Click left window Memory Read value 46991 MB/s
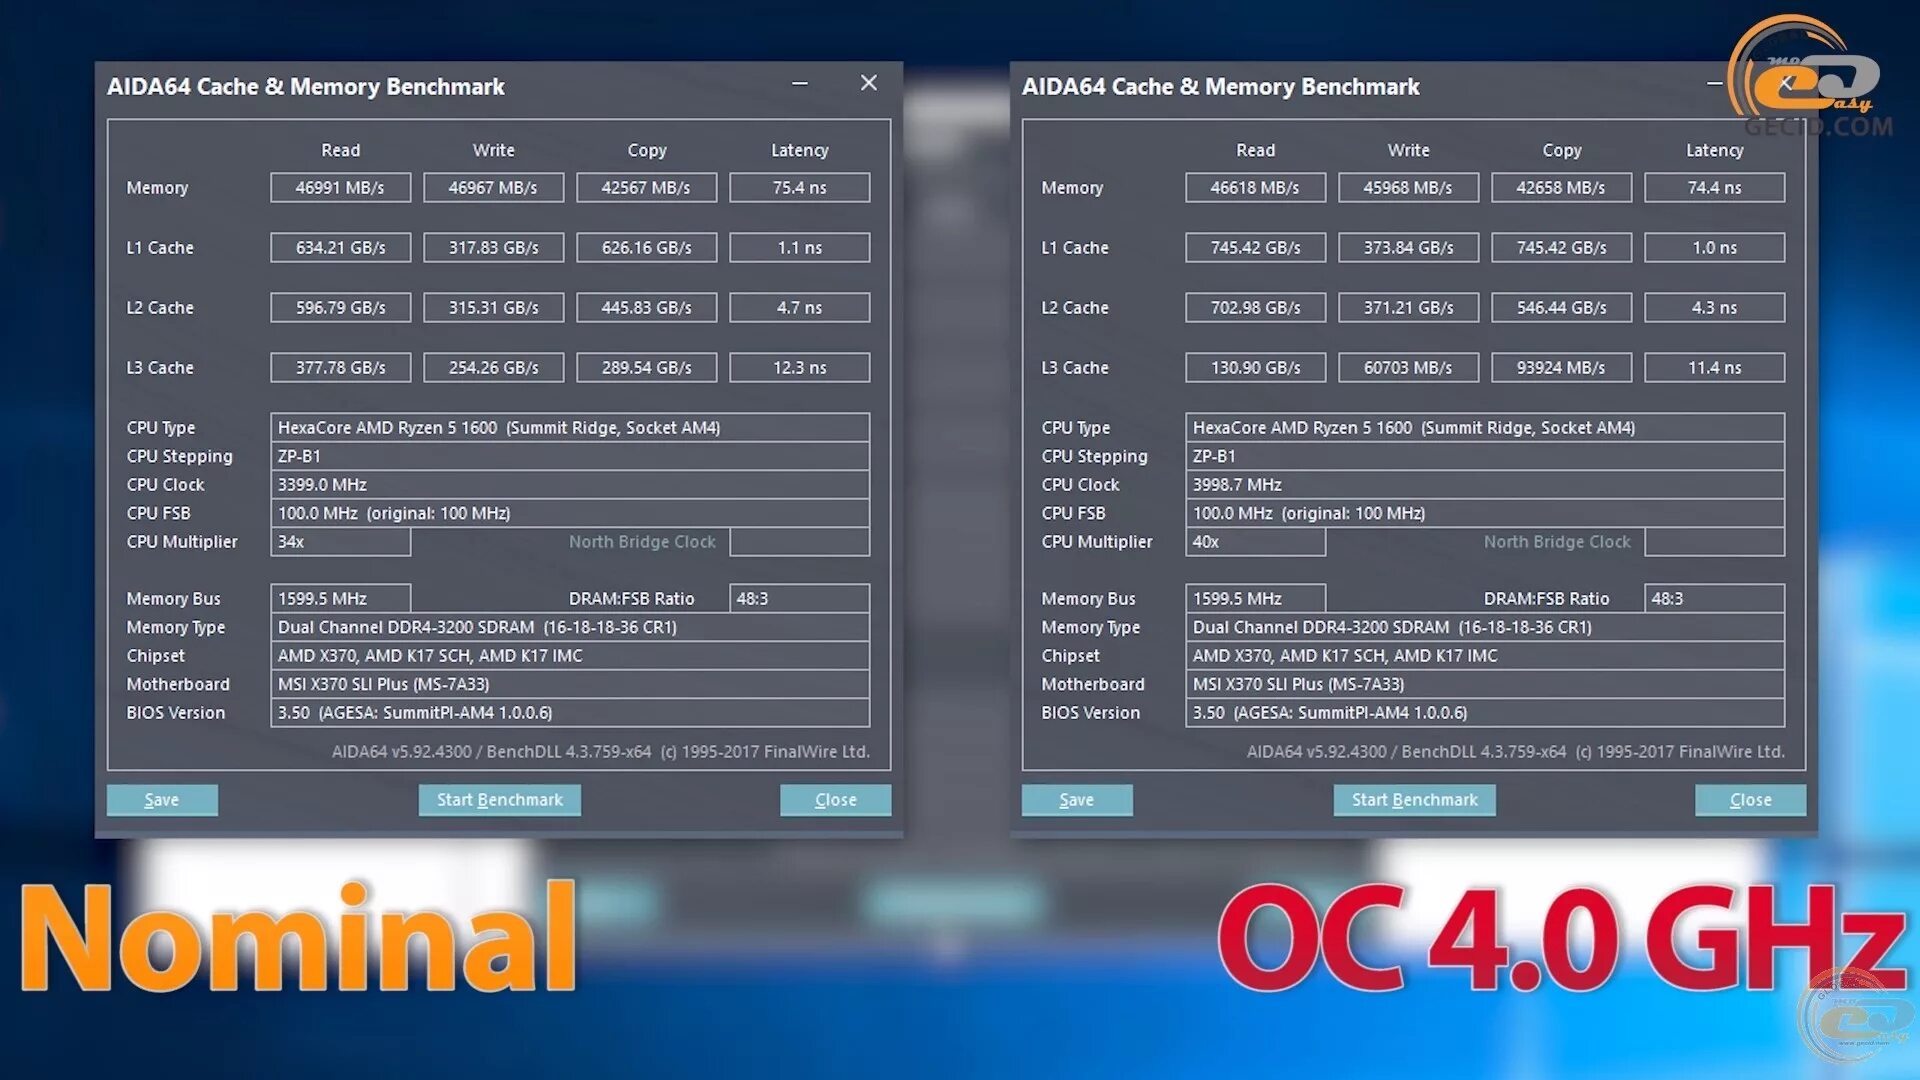The width and height of the screenshot is (1920, 1080). 340,188
